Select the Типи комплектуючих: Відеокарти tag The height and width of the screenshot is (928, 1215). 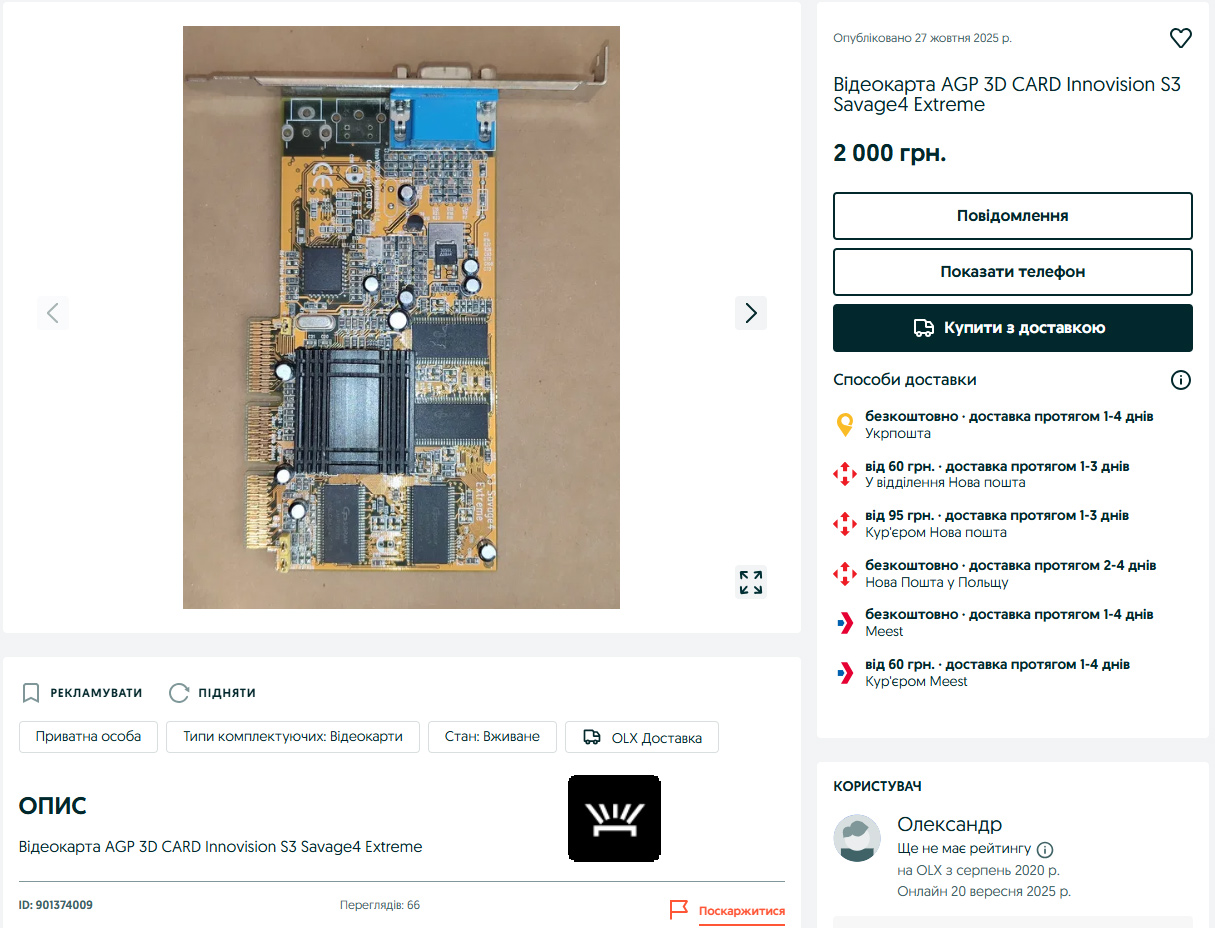click(292, 737)
